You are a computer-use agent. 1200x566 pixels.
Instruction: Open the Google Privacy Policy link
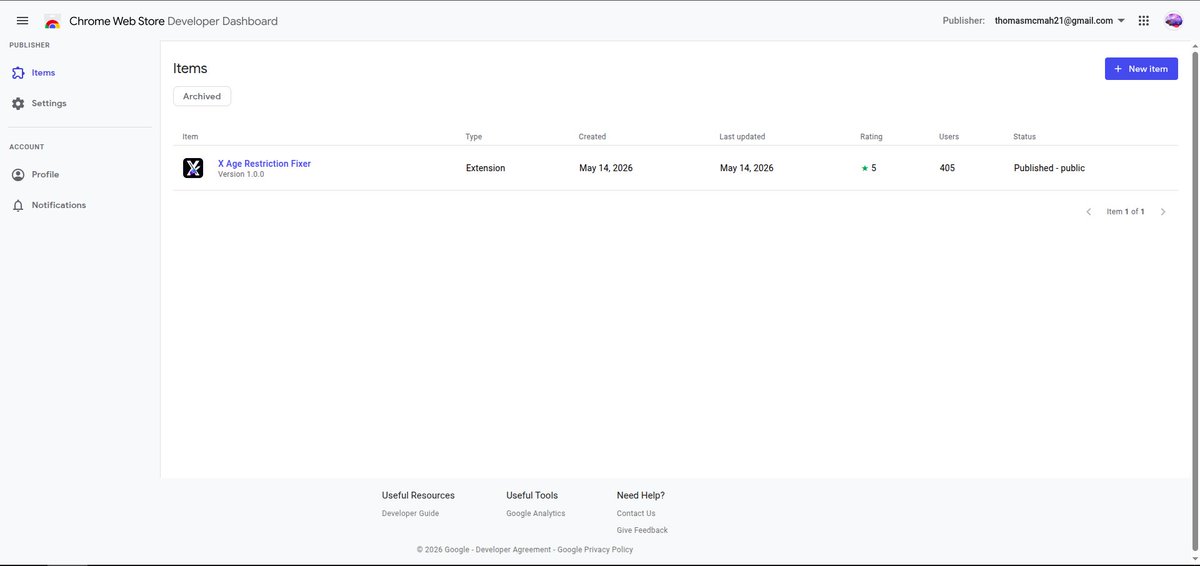[595, 550]
